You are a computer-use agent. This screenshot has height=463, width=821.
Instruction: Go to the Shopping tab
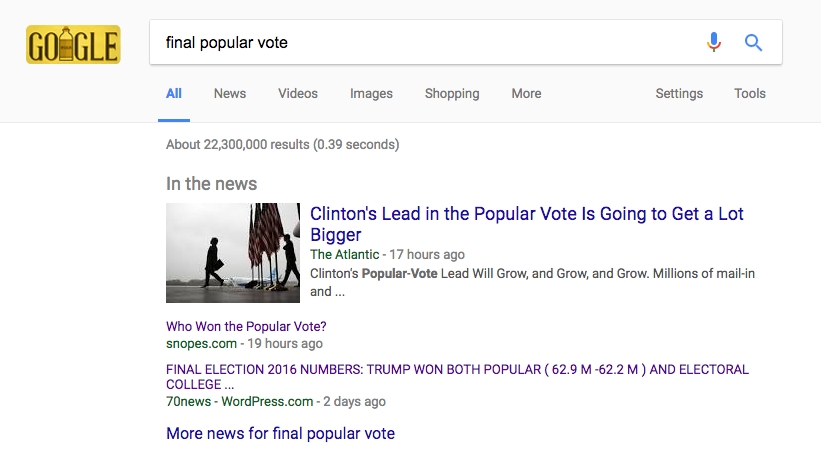452,94
